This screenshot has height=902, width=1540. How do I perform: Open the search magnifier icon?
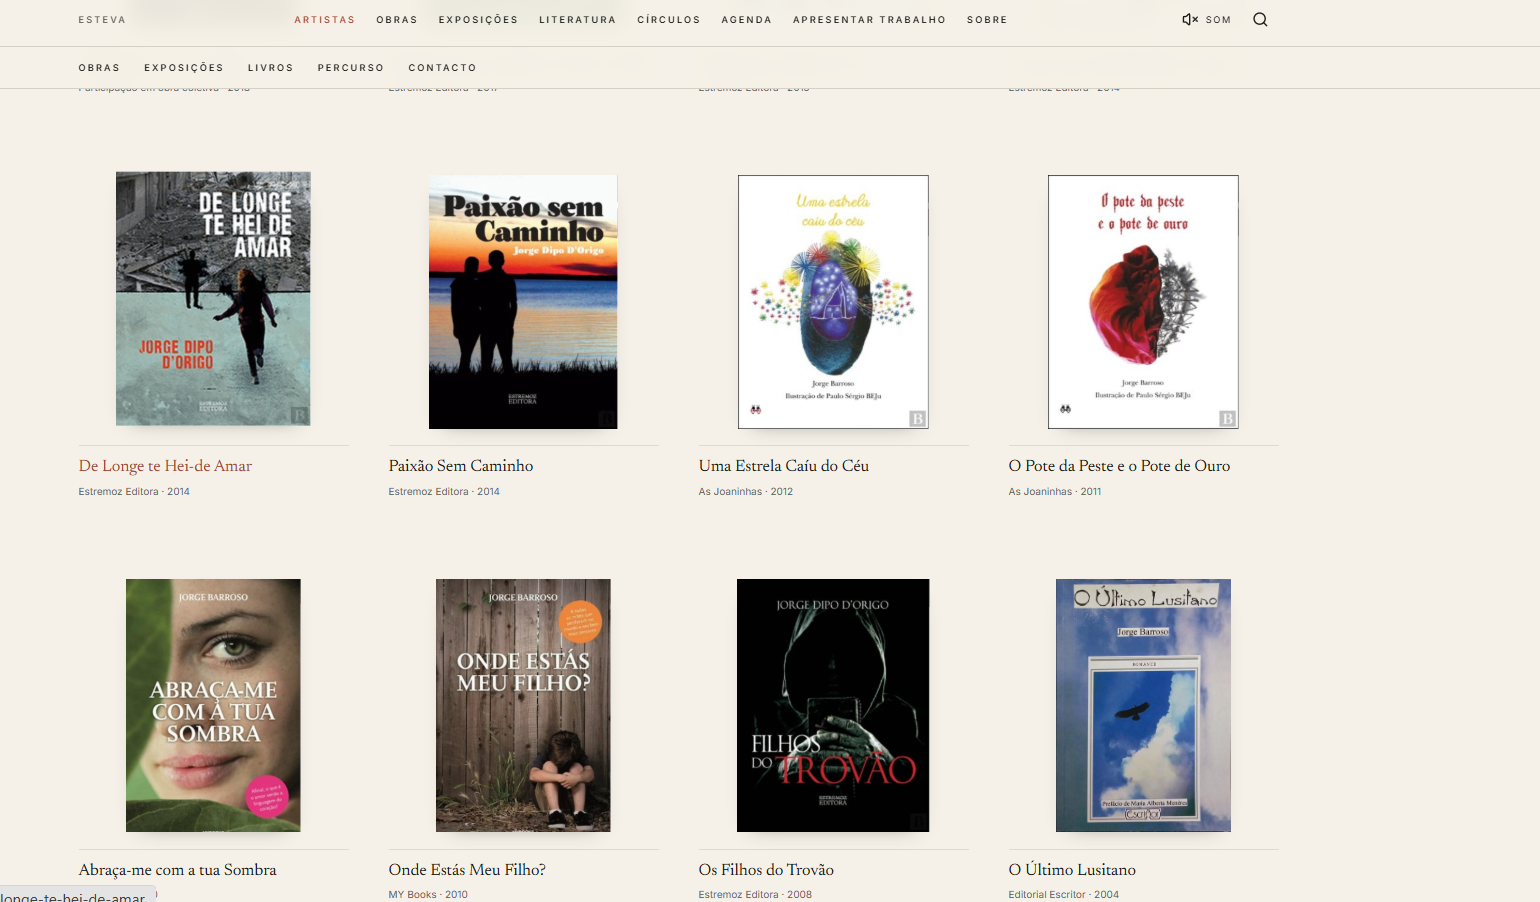pos(1260,19)
